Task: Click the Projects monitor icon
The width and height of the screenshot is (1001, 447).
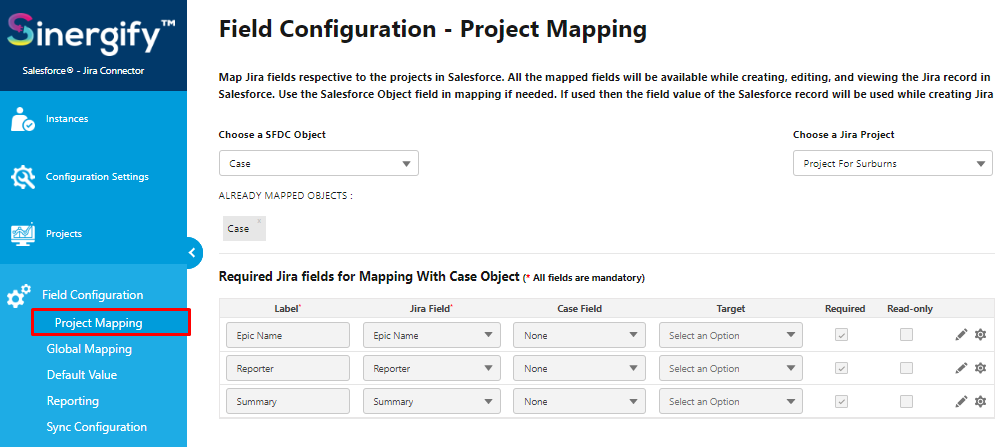Action: coord(23,234)
